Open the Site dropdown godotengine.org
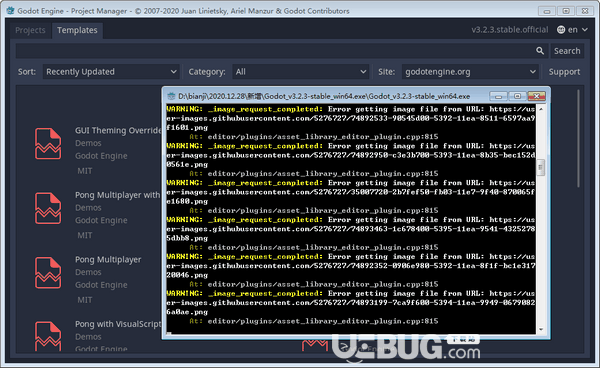Image resolution: width=600 pixels, height=368 pixels. click(470, 72)
